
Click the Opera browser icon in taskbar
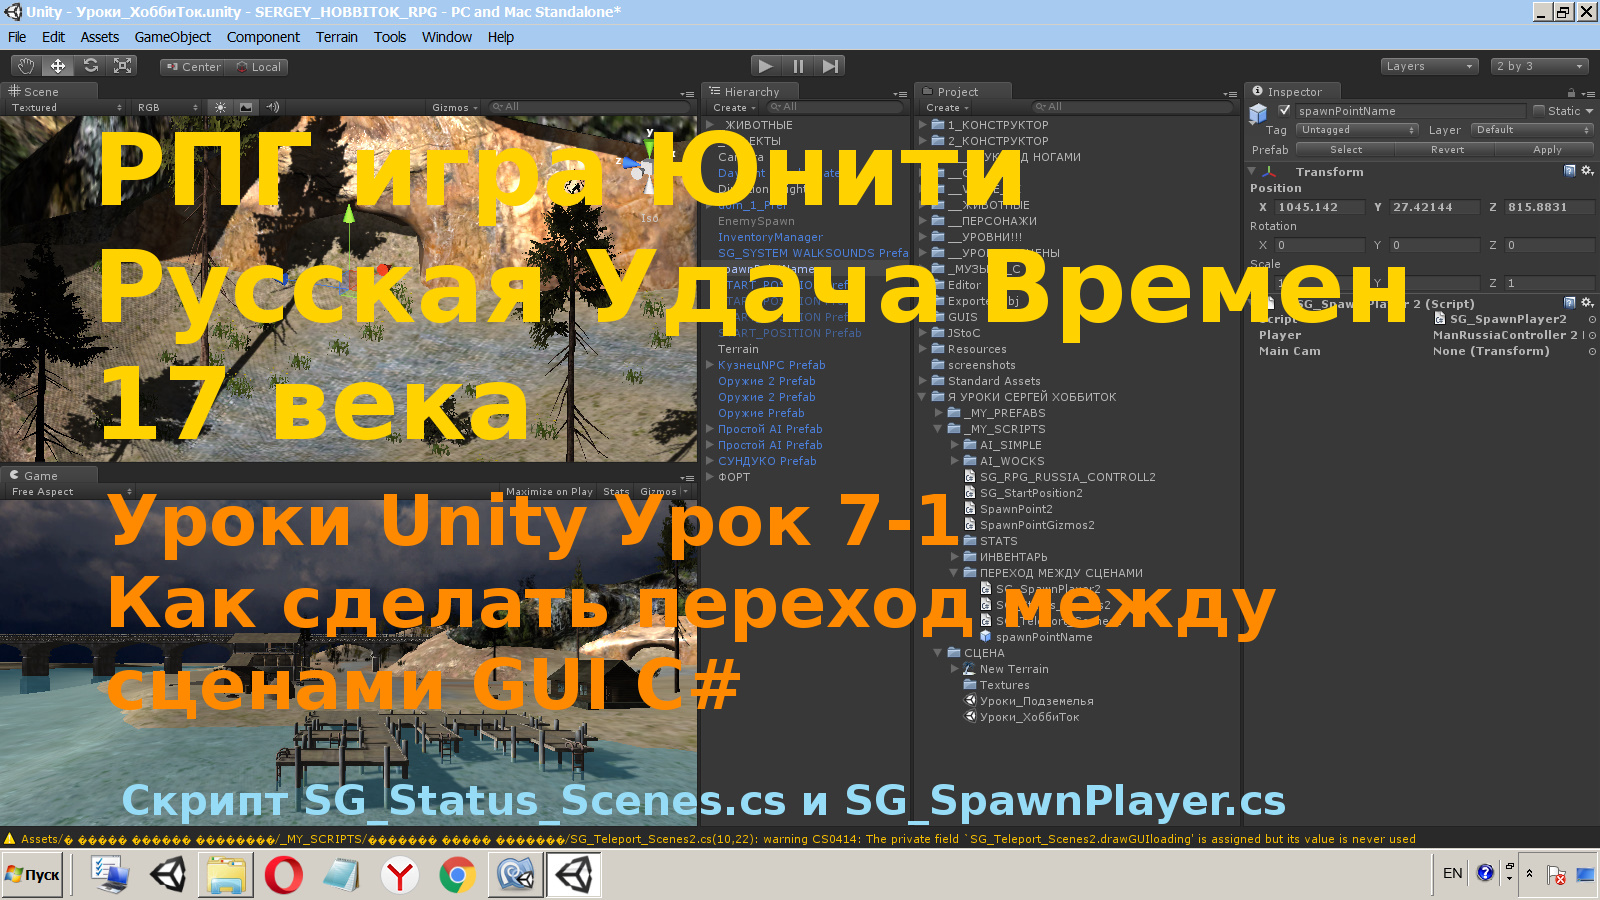[284, 875]
